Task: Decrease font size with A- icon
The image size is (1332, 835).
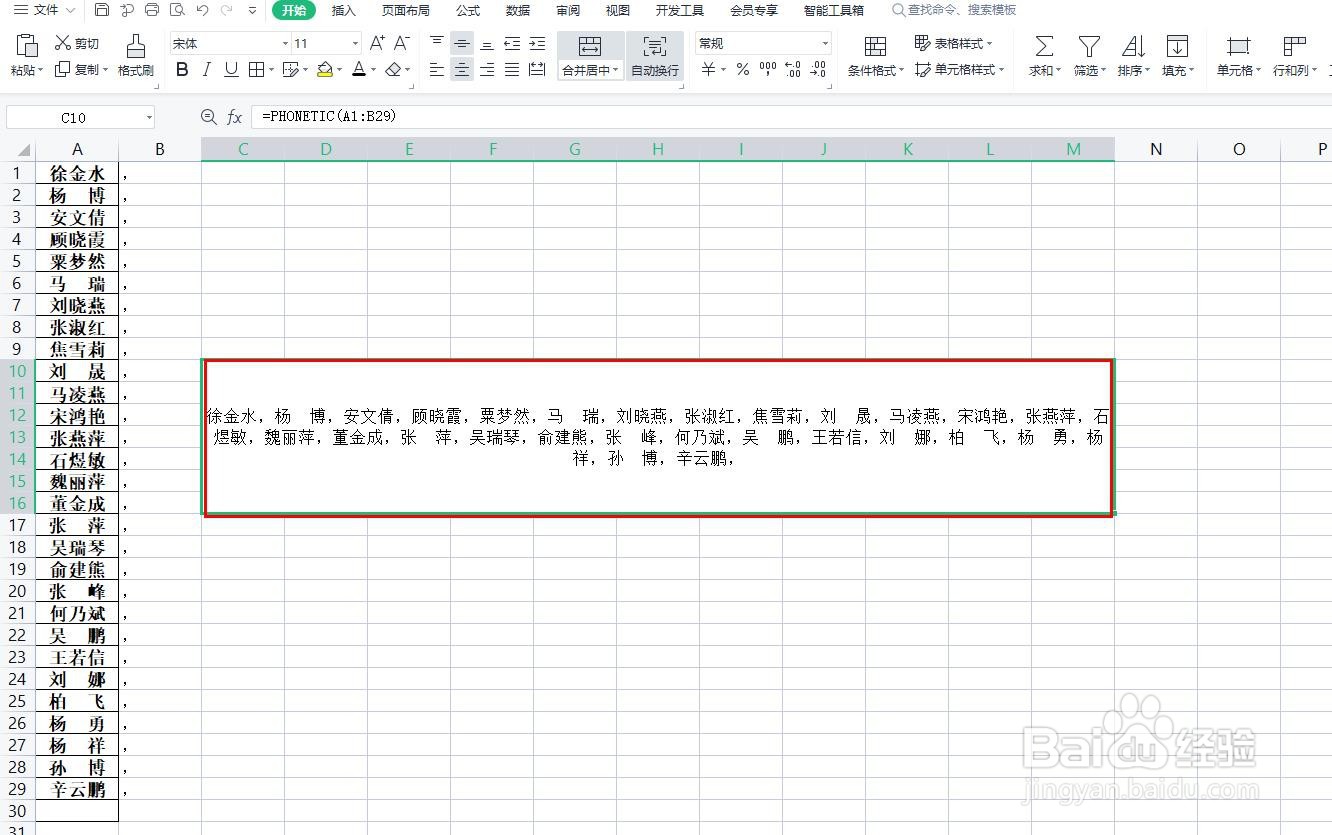Action: [x=402, y=43]
